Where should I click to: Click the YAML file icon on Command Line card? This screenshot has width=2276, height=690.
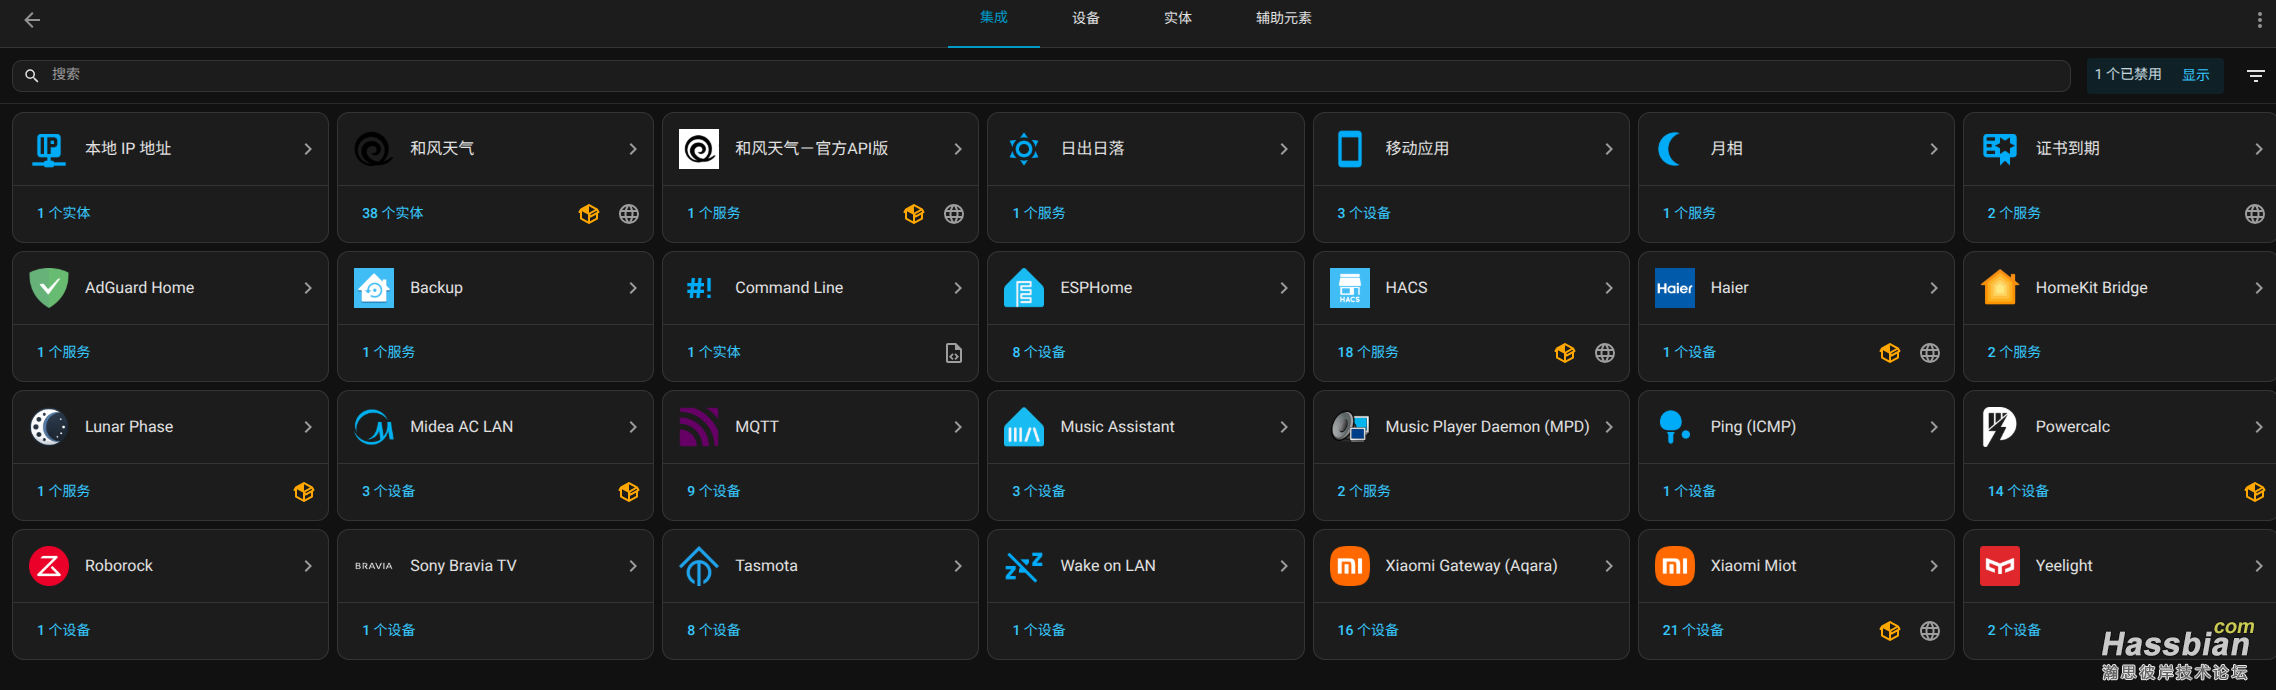954,353
